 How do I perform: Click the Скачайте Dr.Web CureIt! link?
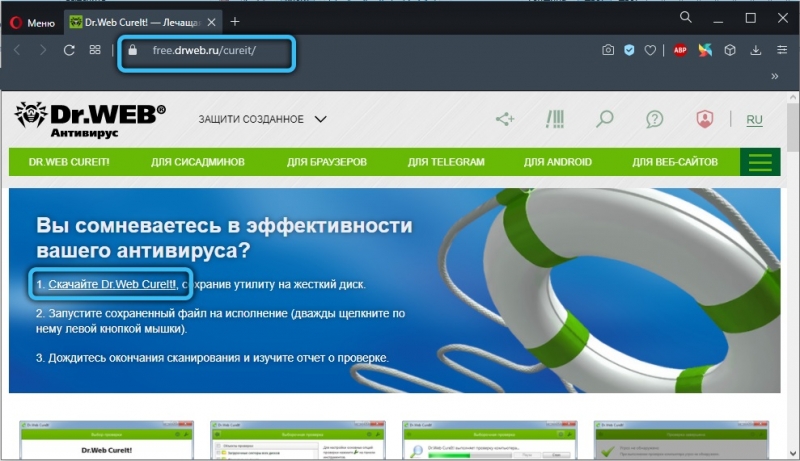[112, 285]
